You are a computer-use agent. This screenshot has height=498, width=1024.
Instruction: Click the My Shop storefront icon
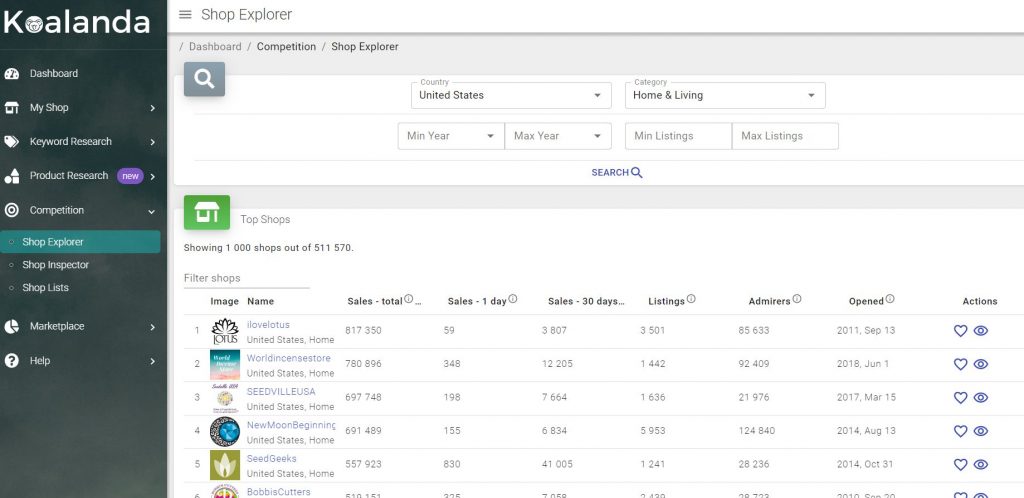point(12,108)
